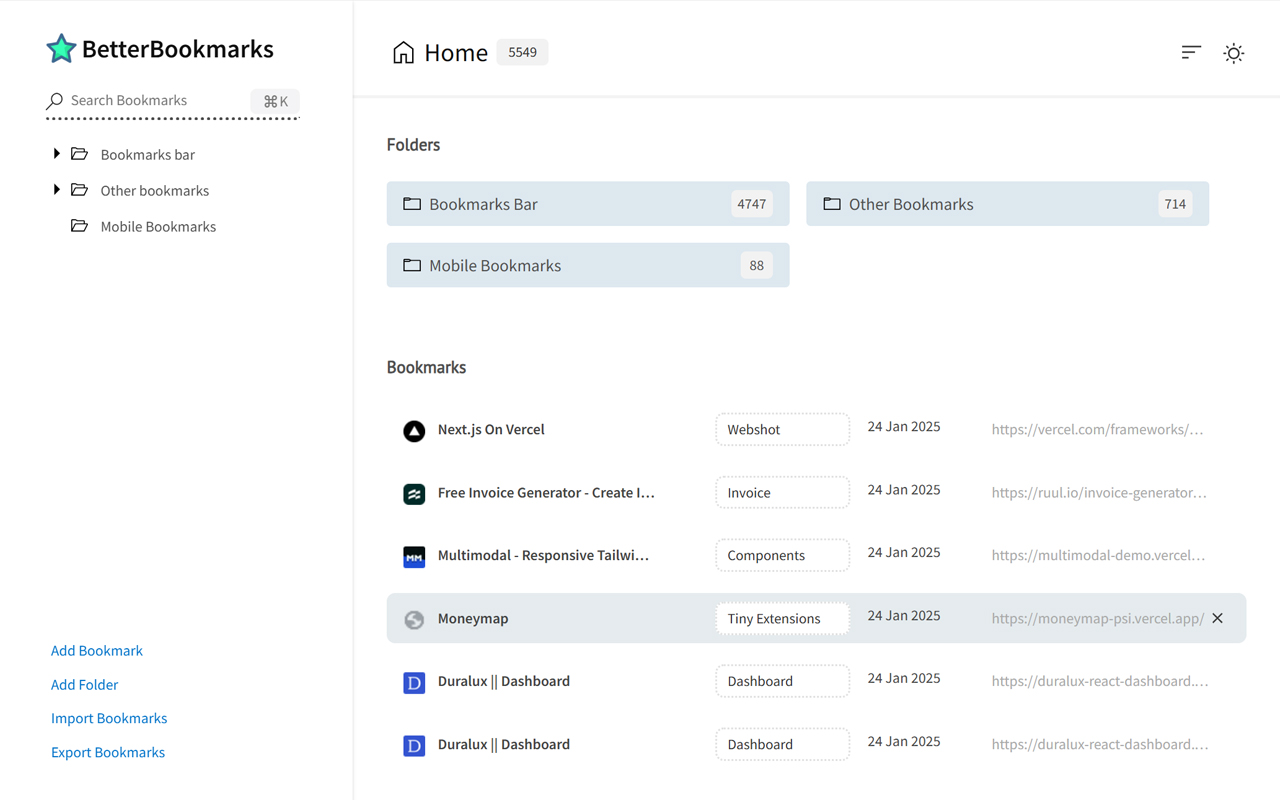The height and width of the screenshot is (800, 1280).
Task: Select Other bookmarks in sidebar tree
Action: click(155, 190)
